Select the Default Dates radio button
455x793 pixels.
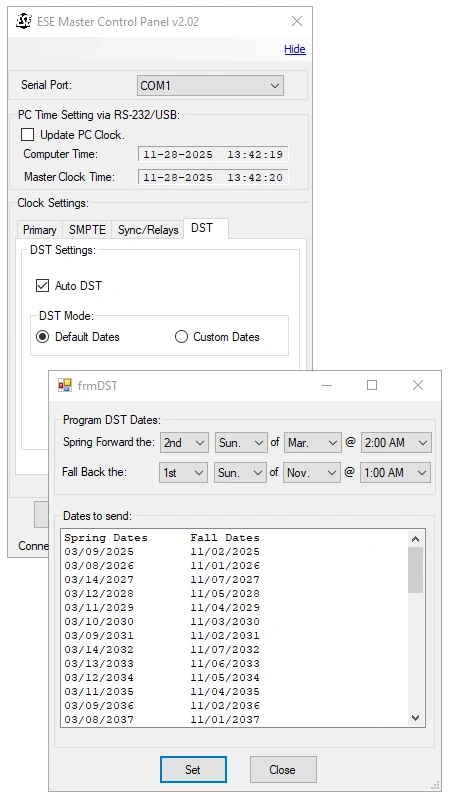click(42, 337)
